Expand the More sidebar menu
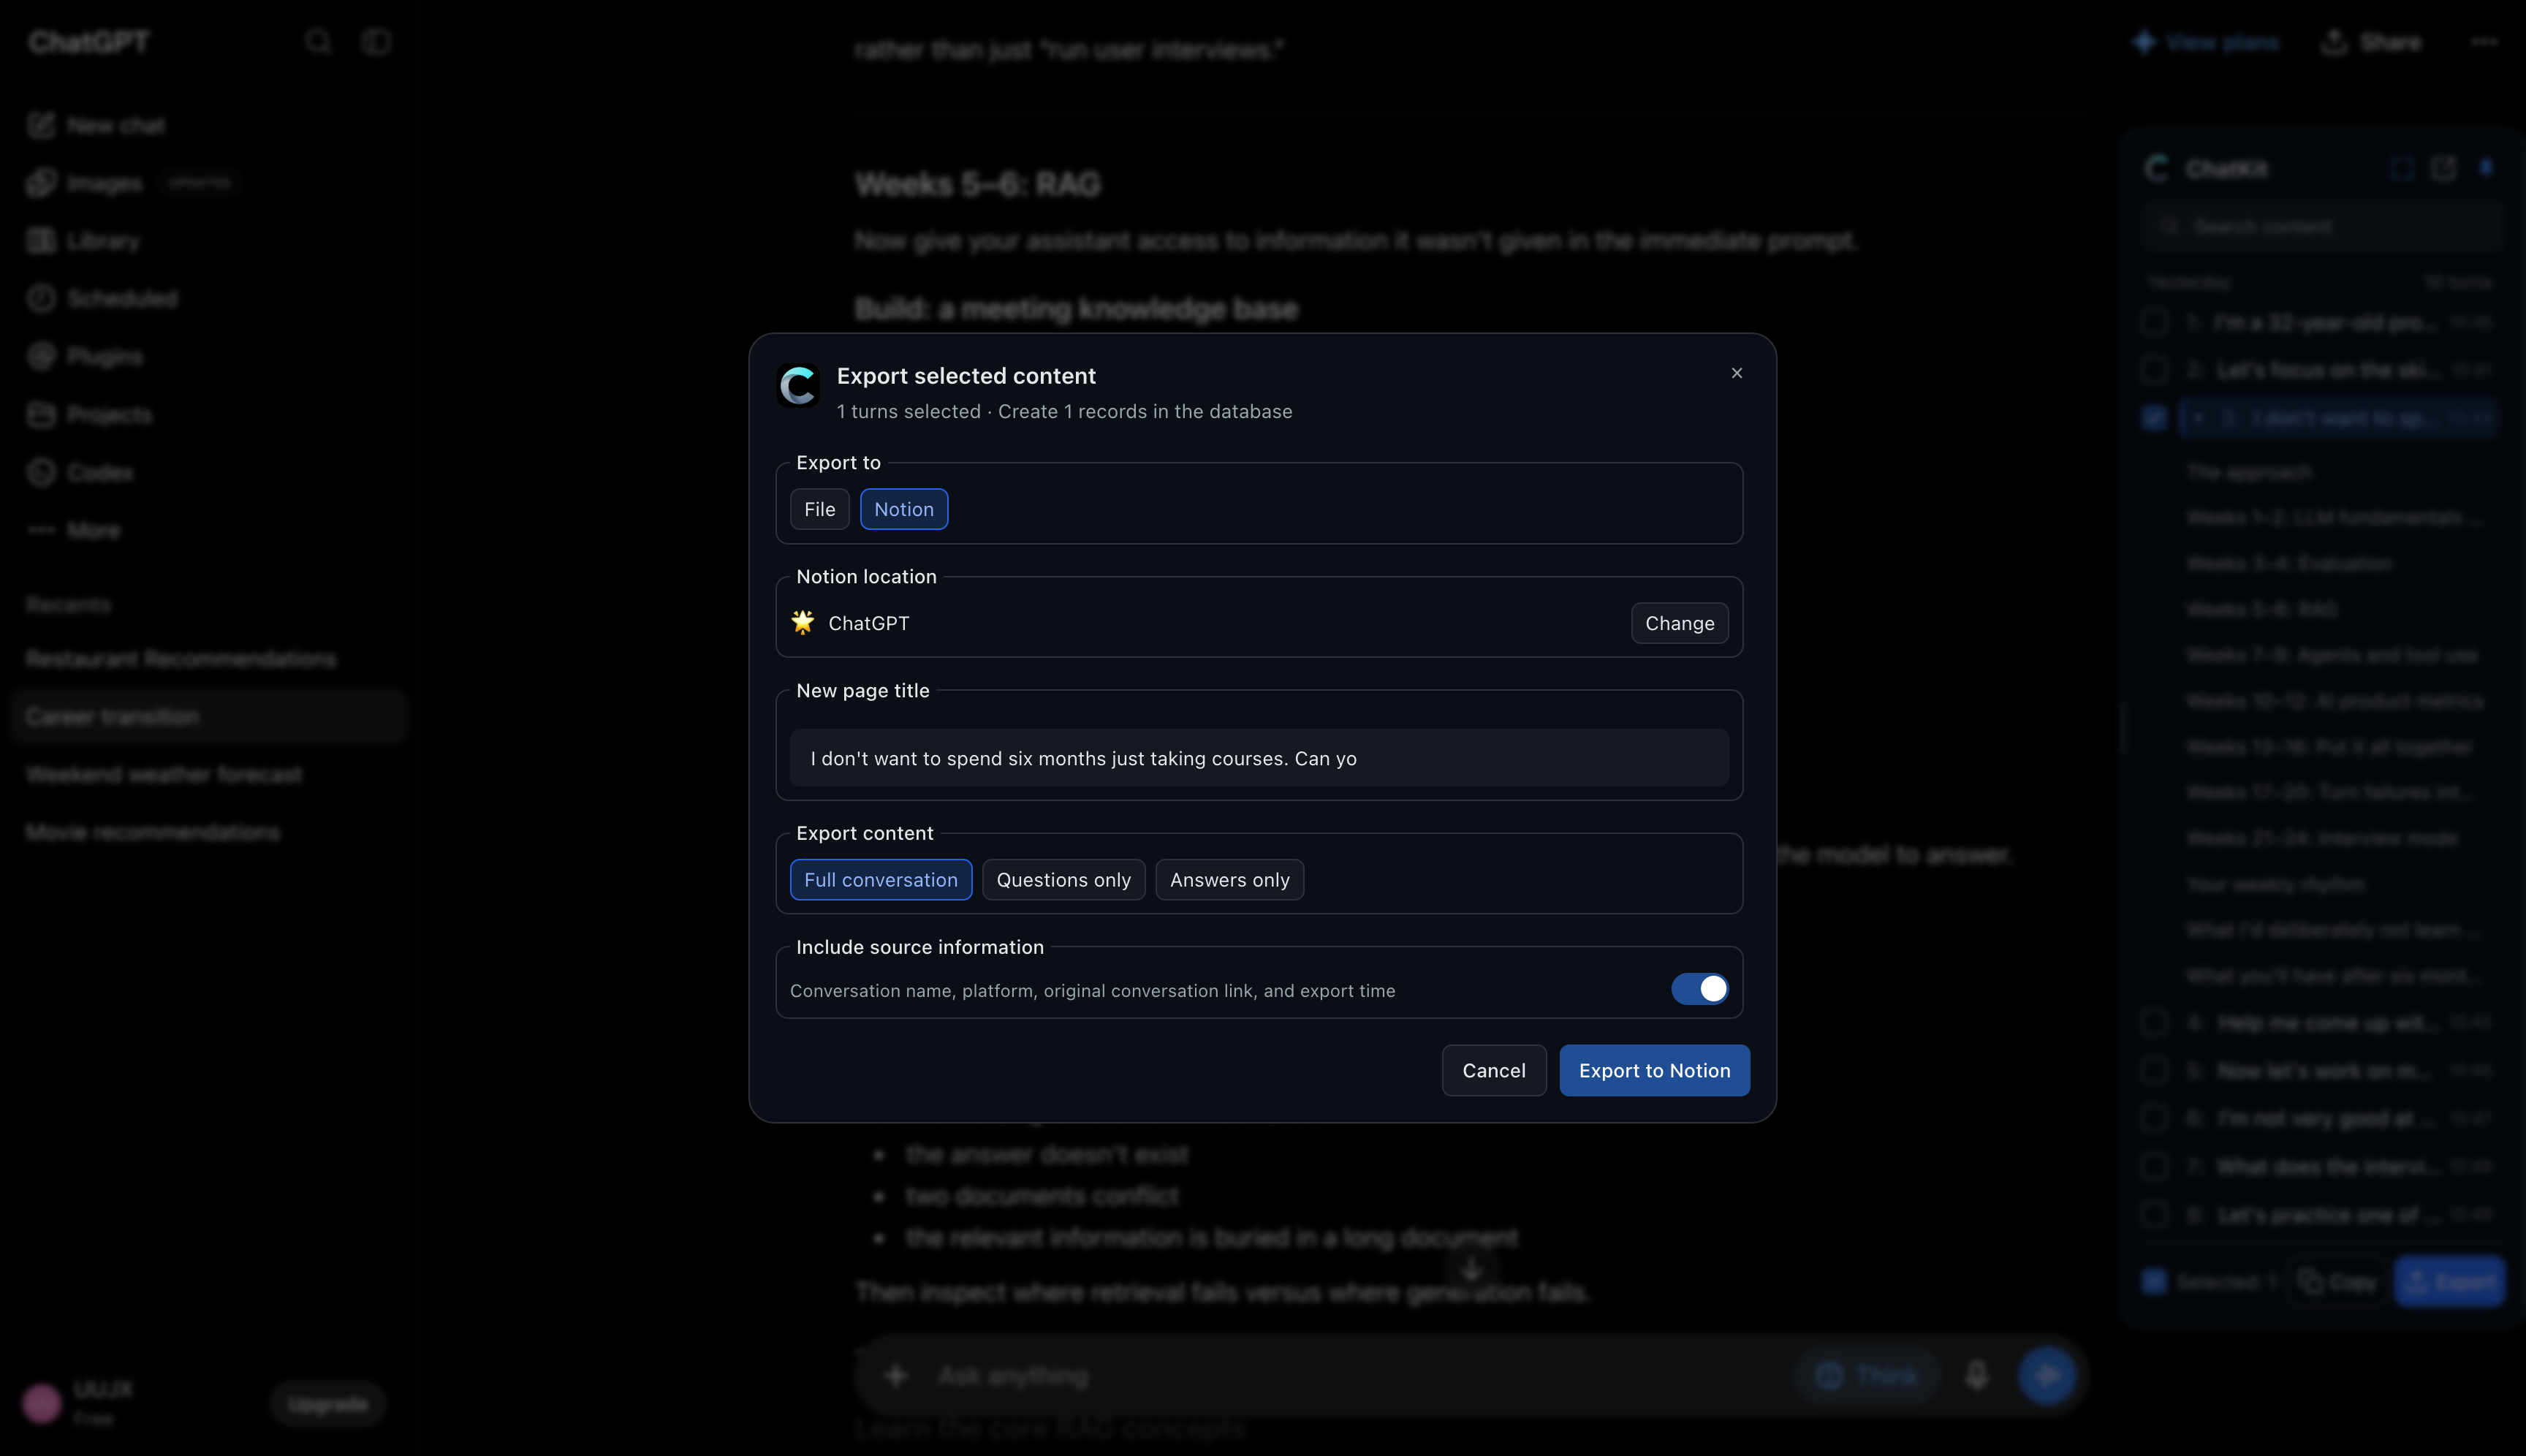2526x1456 pixels. coord(75,530)
